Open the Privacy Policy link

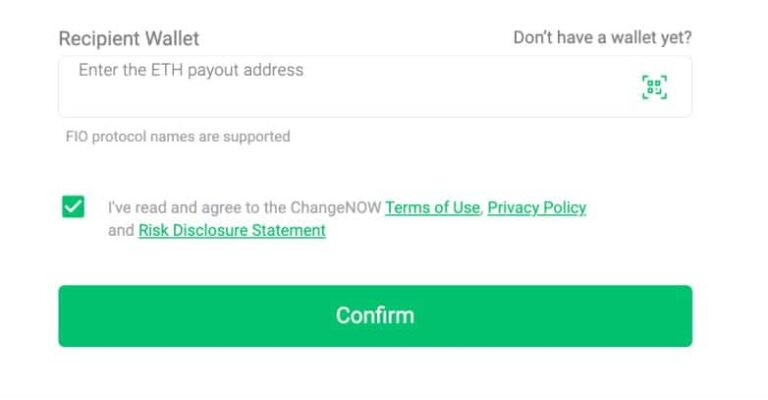tap(536, 208)
